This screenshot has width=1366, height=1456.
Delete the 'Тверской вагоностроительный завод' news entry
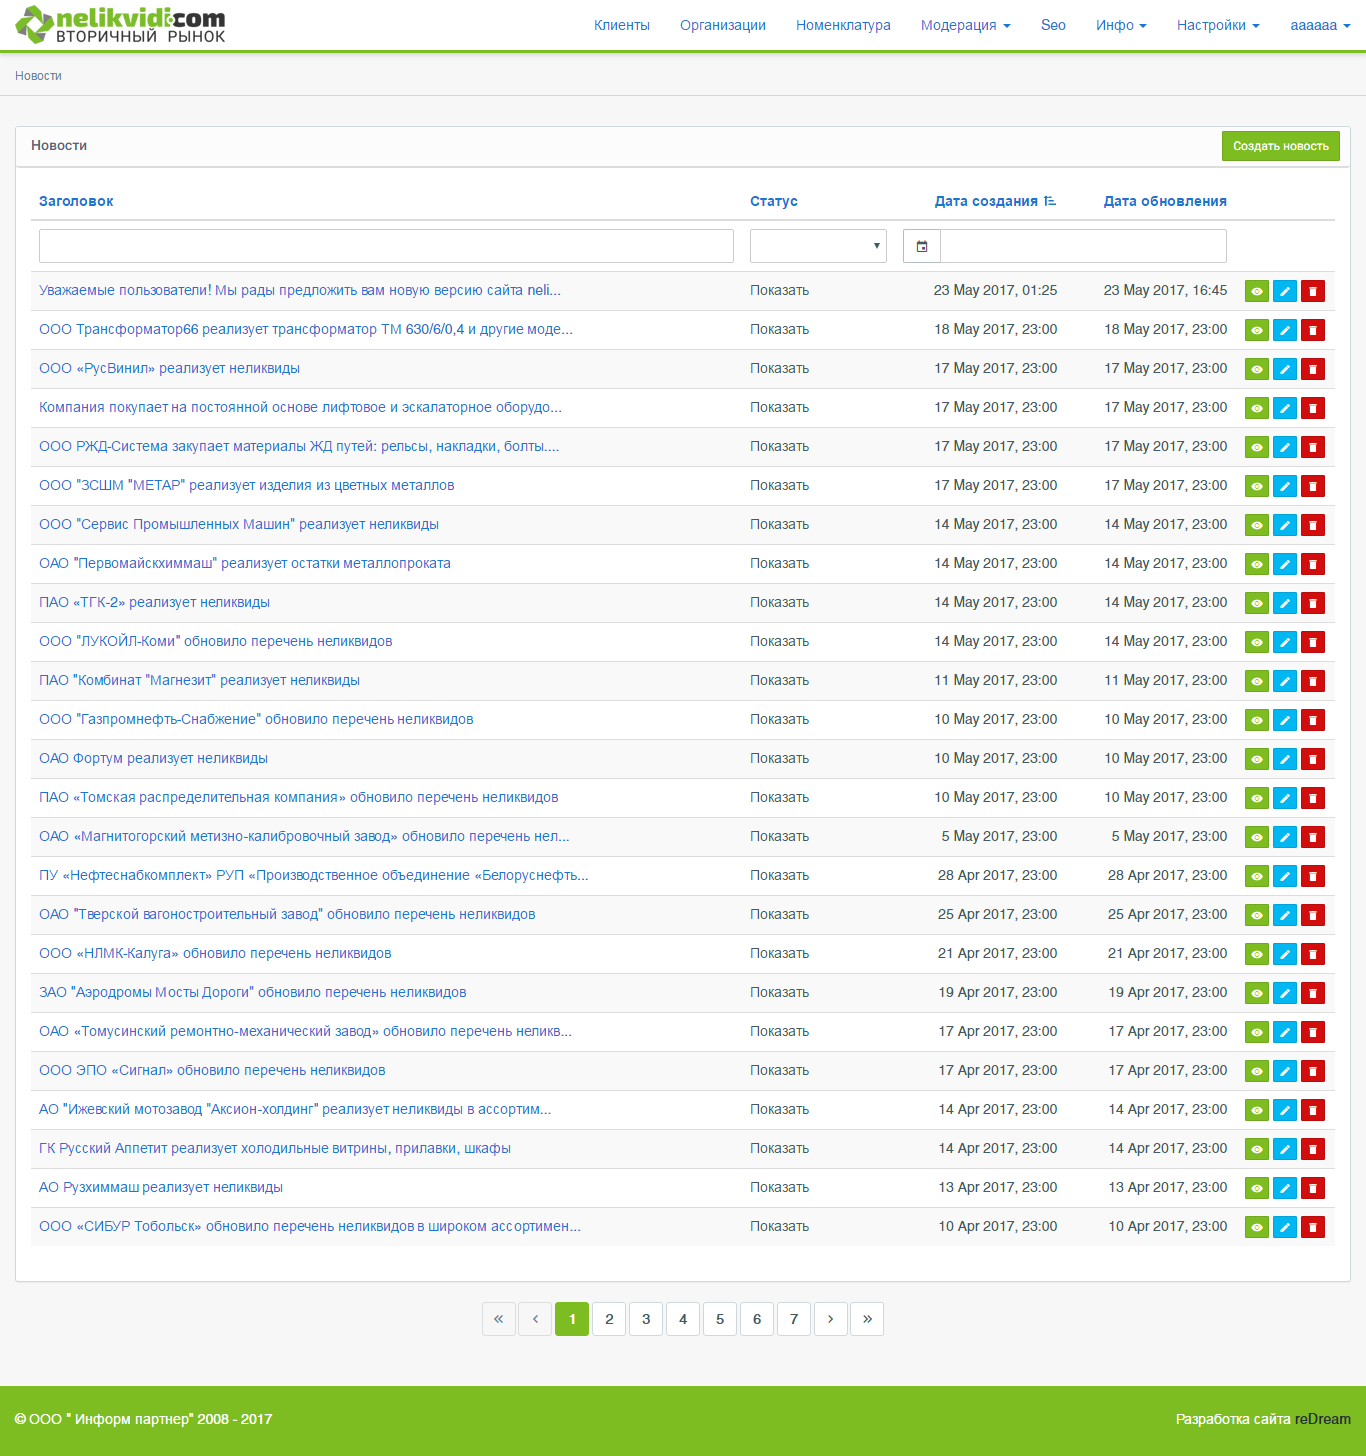click(x=1313, y=915)
